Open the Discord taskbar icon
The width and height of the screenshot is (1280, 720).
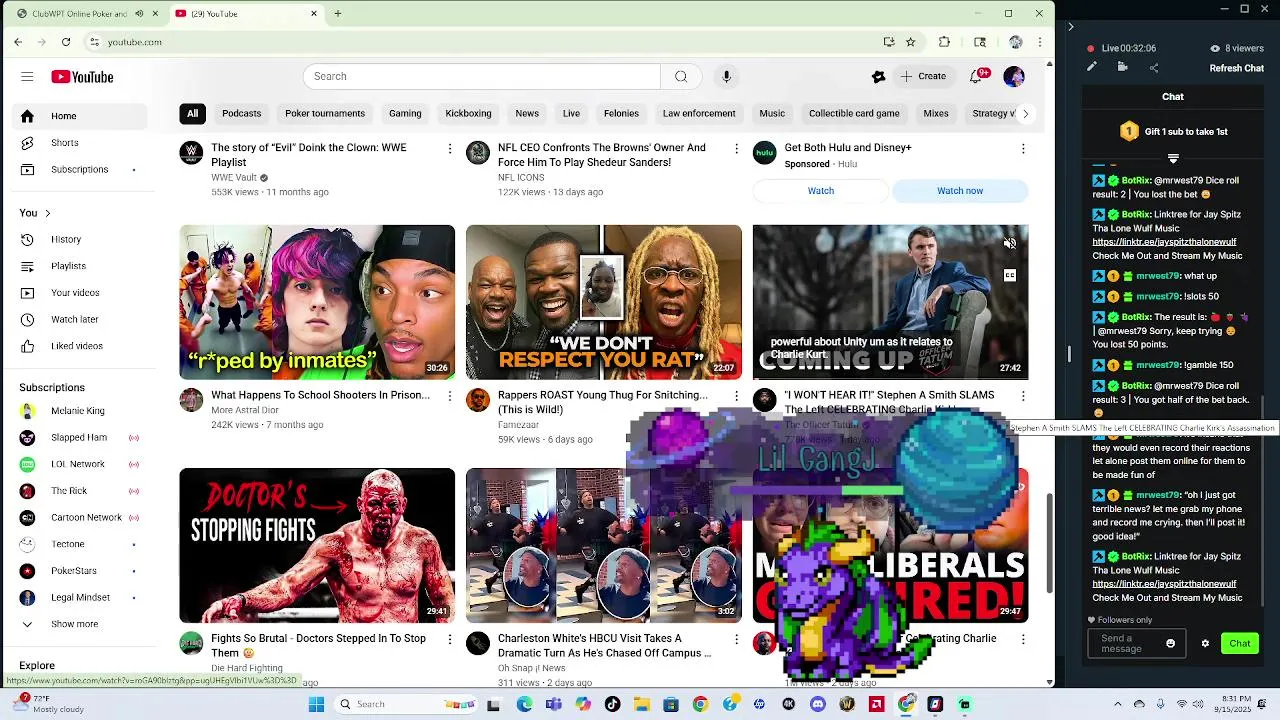818,704
